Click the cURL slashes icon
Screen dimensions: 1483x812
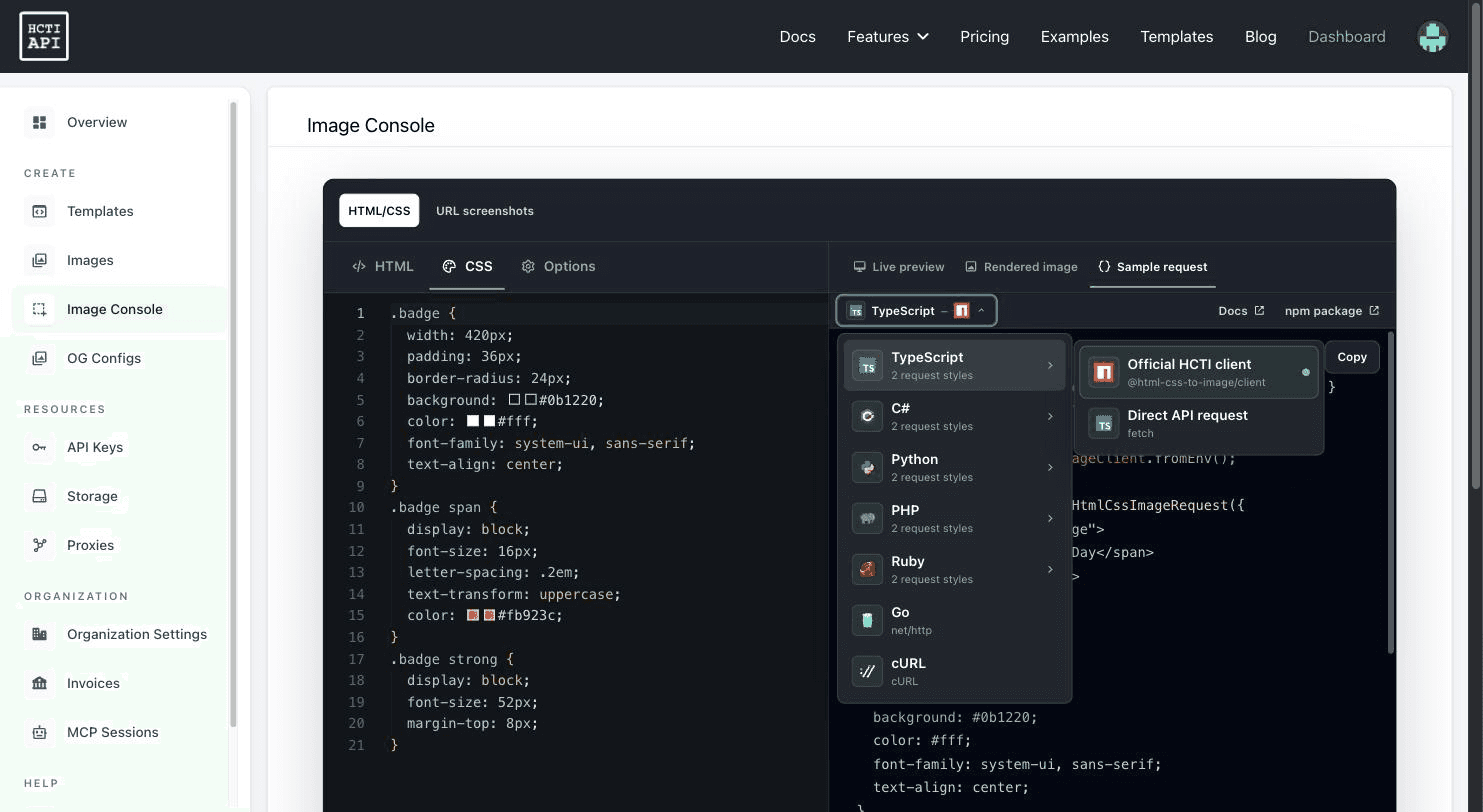pos(867,672)
